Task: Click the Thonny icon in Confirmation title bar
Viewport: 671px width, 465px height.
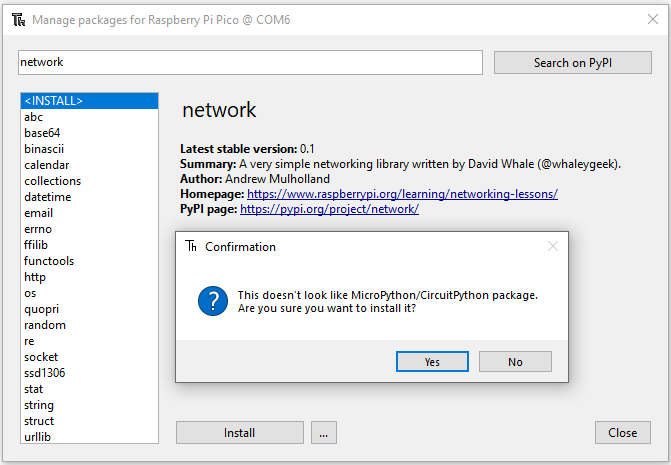Action: click(191, 246)
